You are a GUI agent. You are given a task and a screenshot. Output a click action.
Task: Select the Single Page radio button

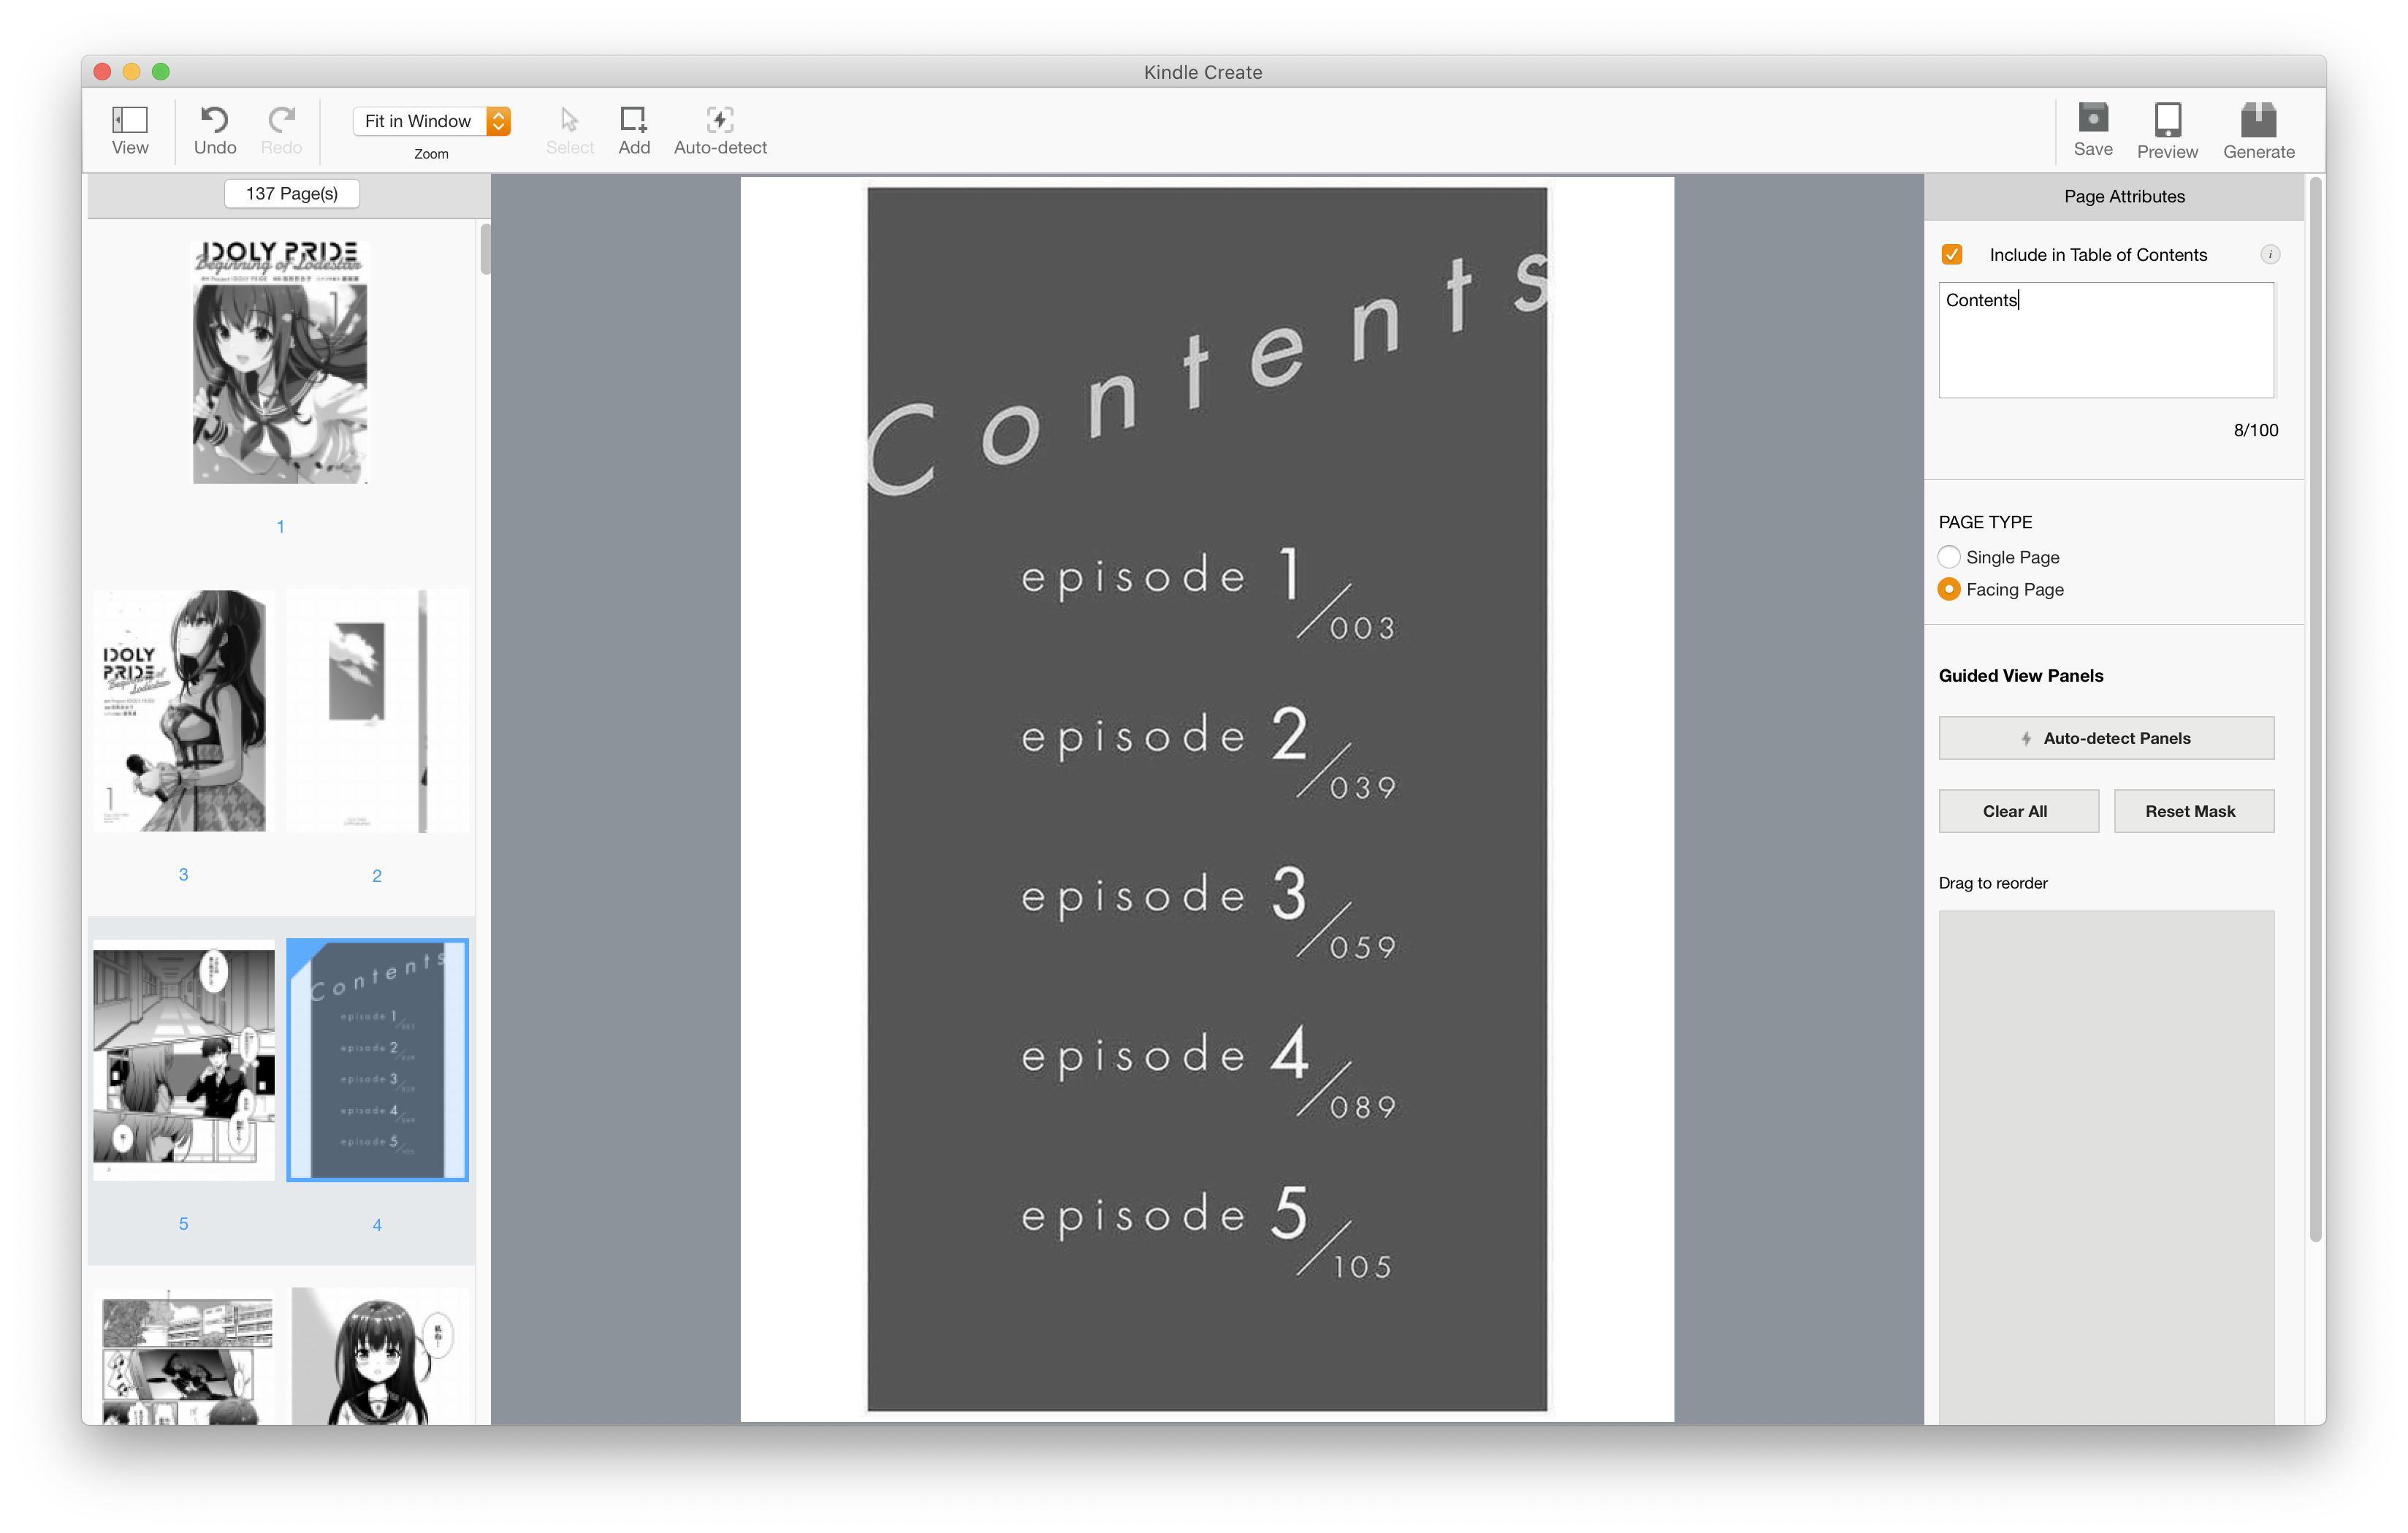[x=1949, y=557]
